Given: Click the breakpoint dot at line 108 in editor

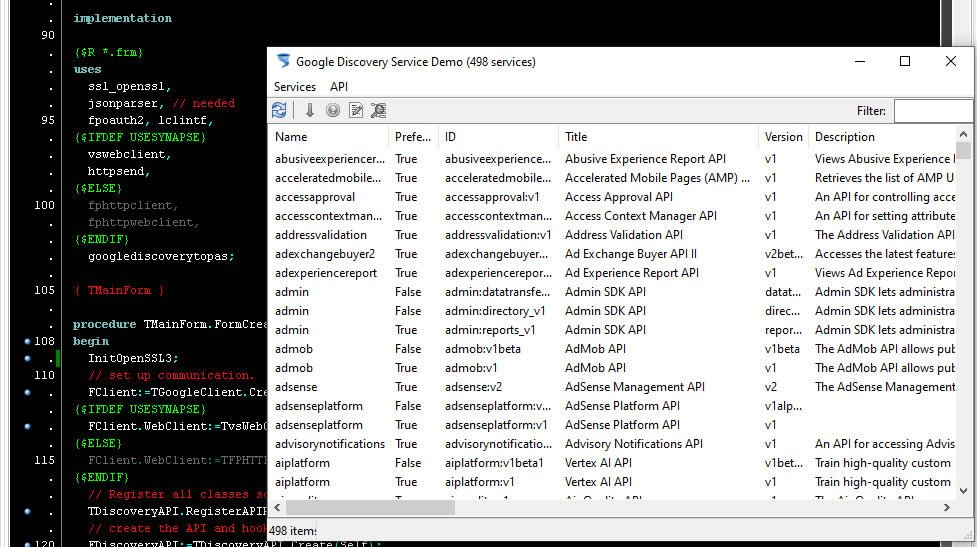Looking at the screenshot, I should coord(27,341).
